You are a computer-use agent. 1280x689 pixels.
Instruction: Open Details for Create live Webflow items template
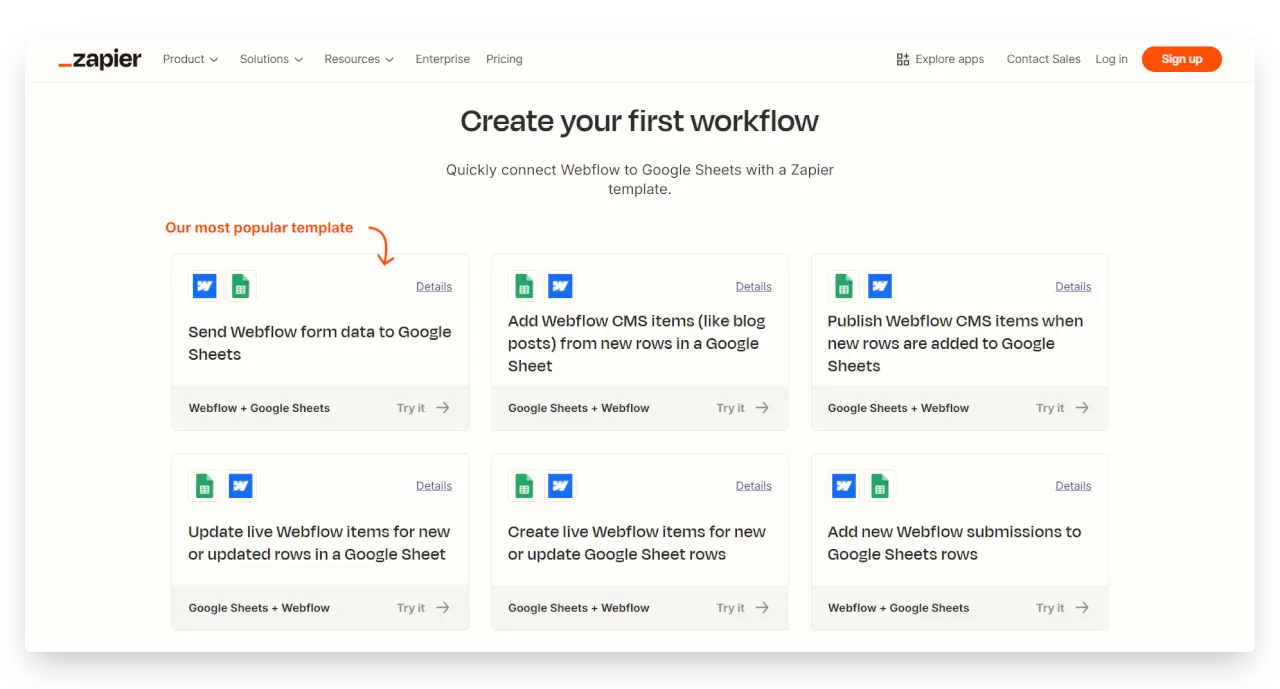click(x=753, y=486)
